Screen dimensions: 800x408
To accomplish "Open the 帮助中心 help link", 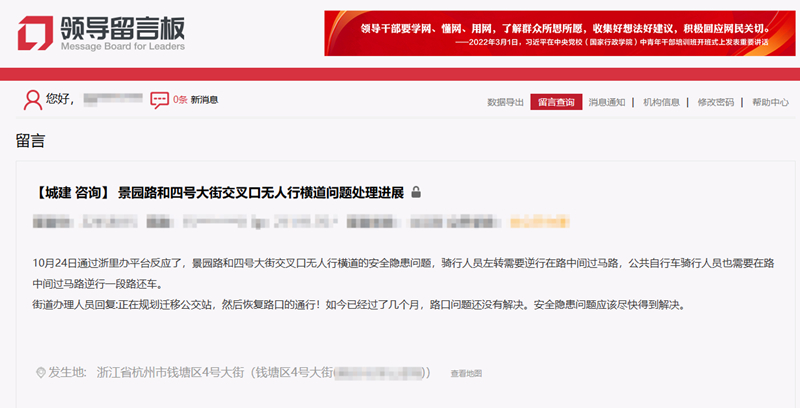I will (770, 102).
